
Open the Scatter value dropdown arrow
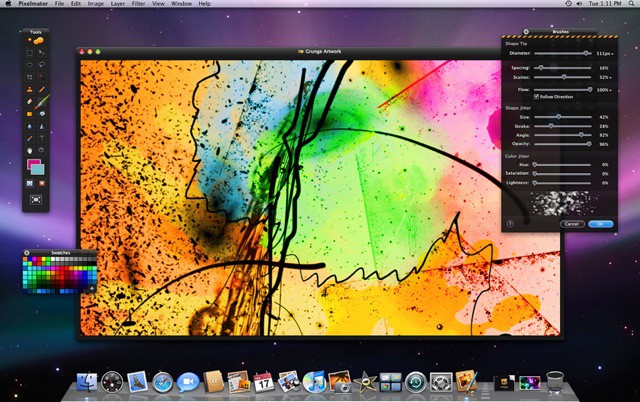pos(611,76)
